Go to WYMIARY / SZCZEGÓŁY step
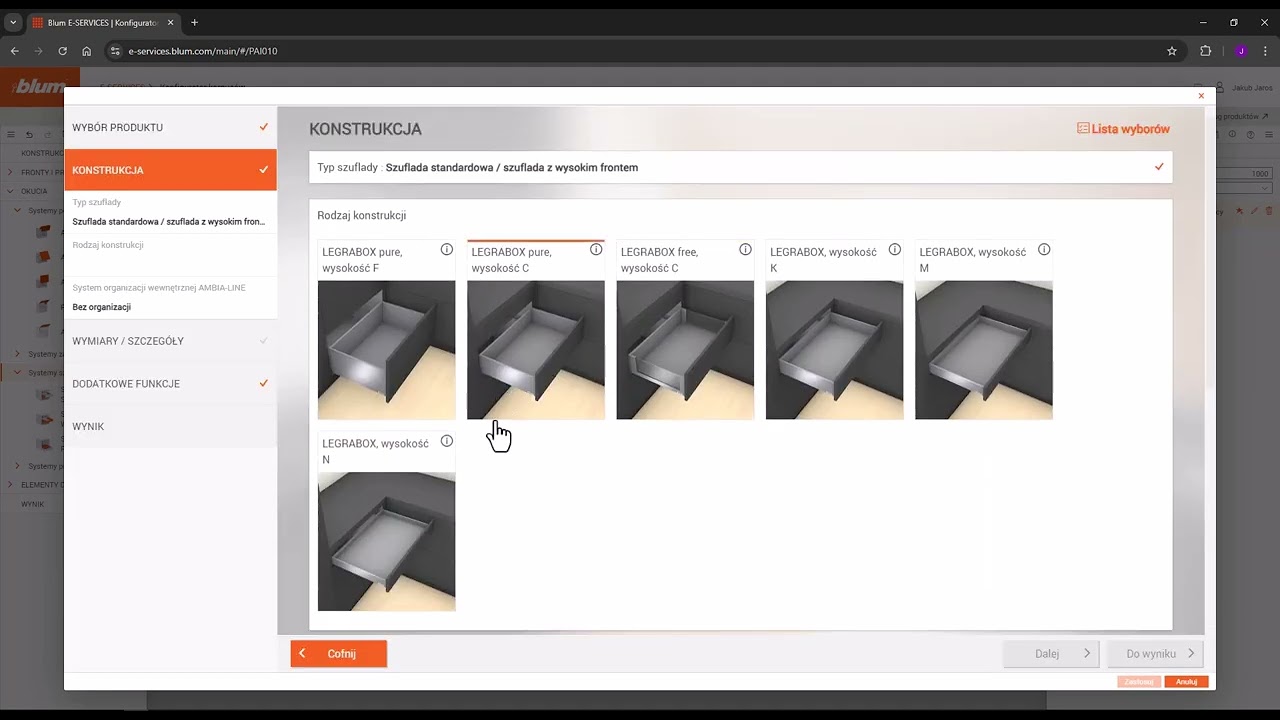This screenshot has width=1280, height=720. pyautogui.click(x=170, y=341)
